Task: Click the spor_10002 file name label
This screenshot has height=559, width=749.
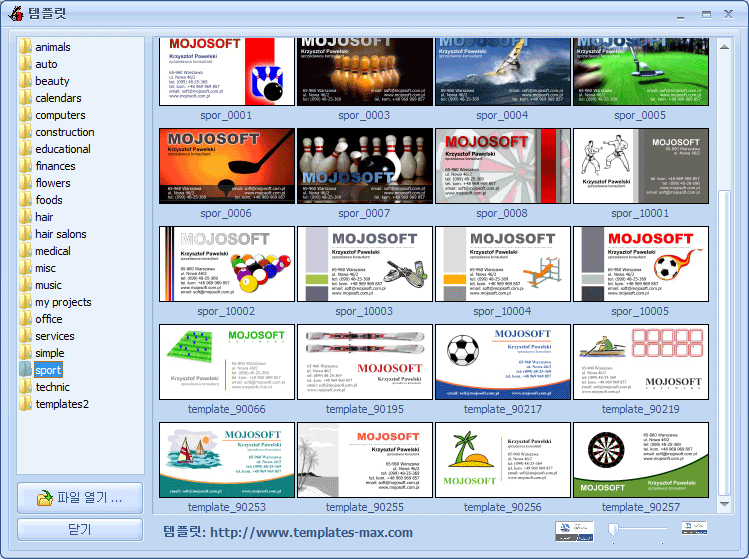Action: pos(226,312)
